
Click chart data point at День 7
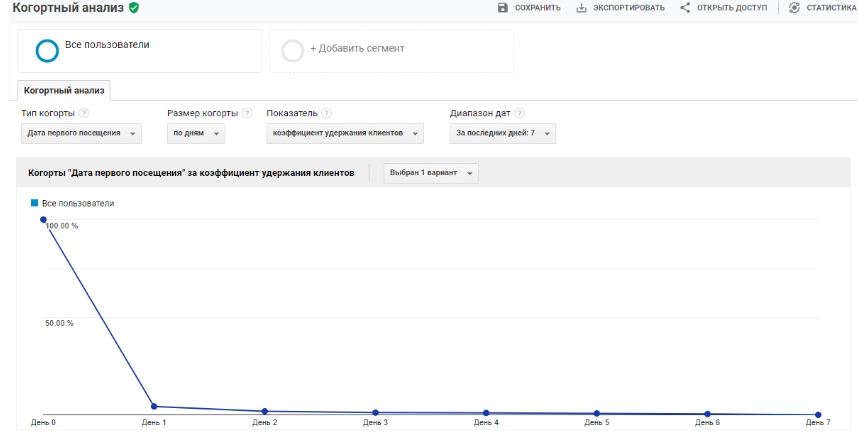(818, 415)
